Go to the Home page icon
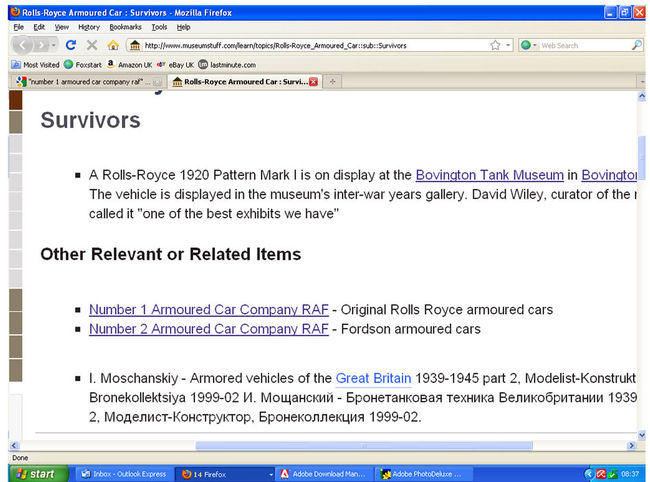This screenshot has height=482, width=650. pyautogui.click(x=113, y=45)
